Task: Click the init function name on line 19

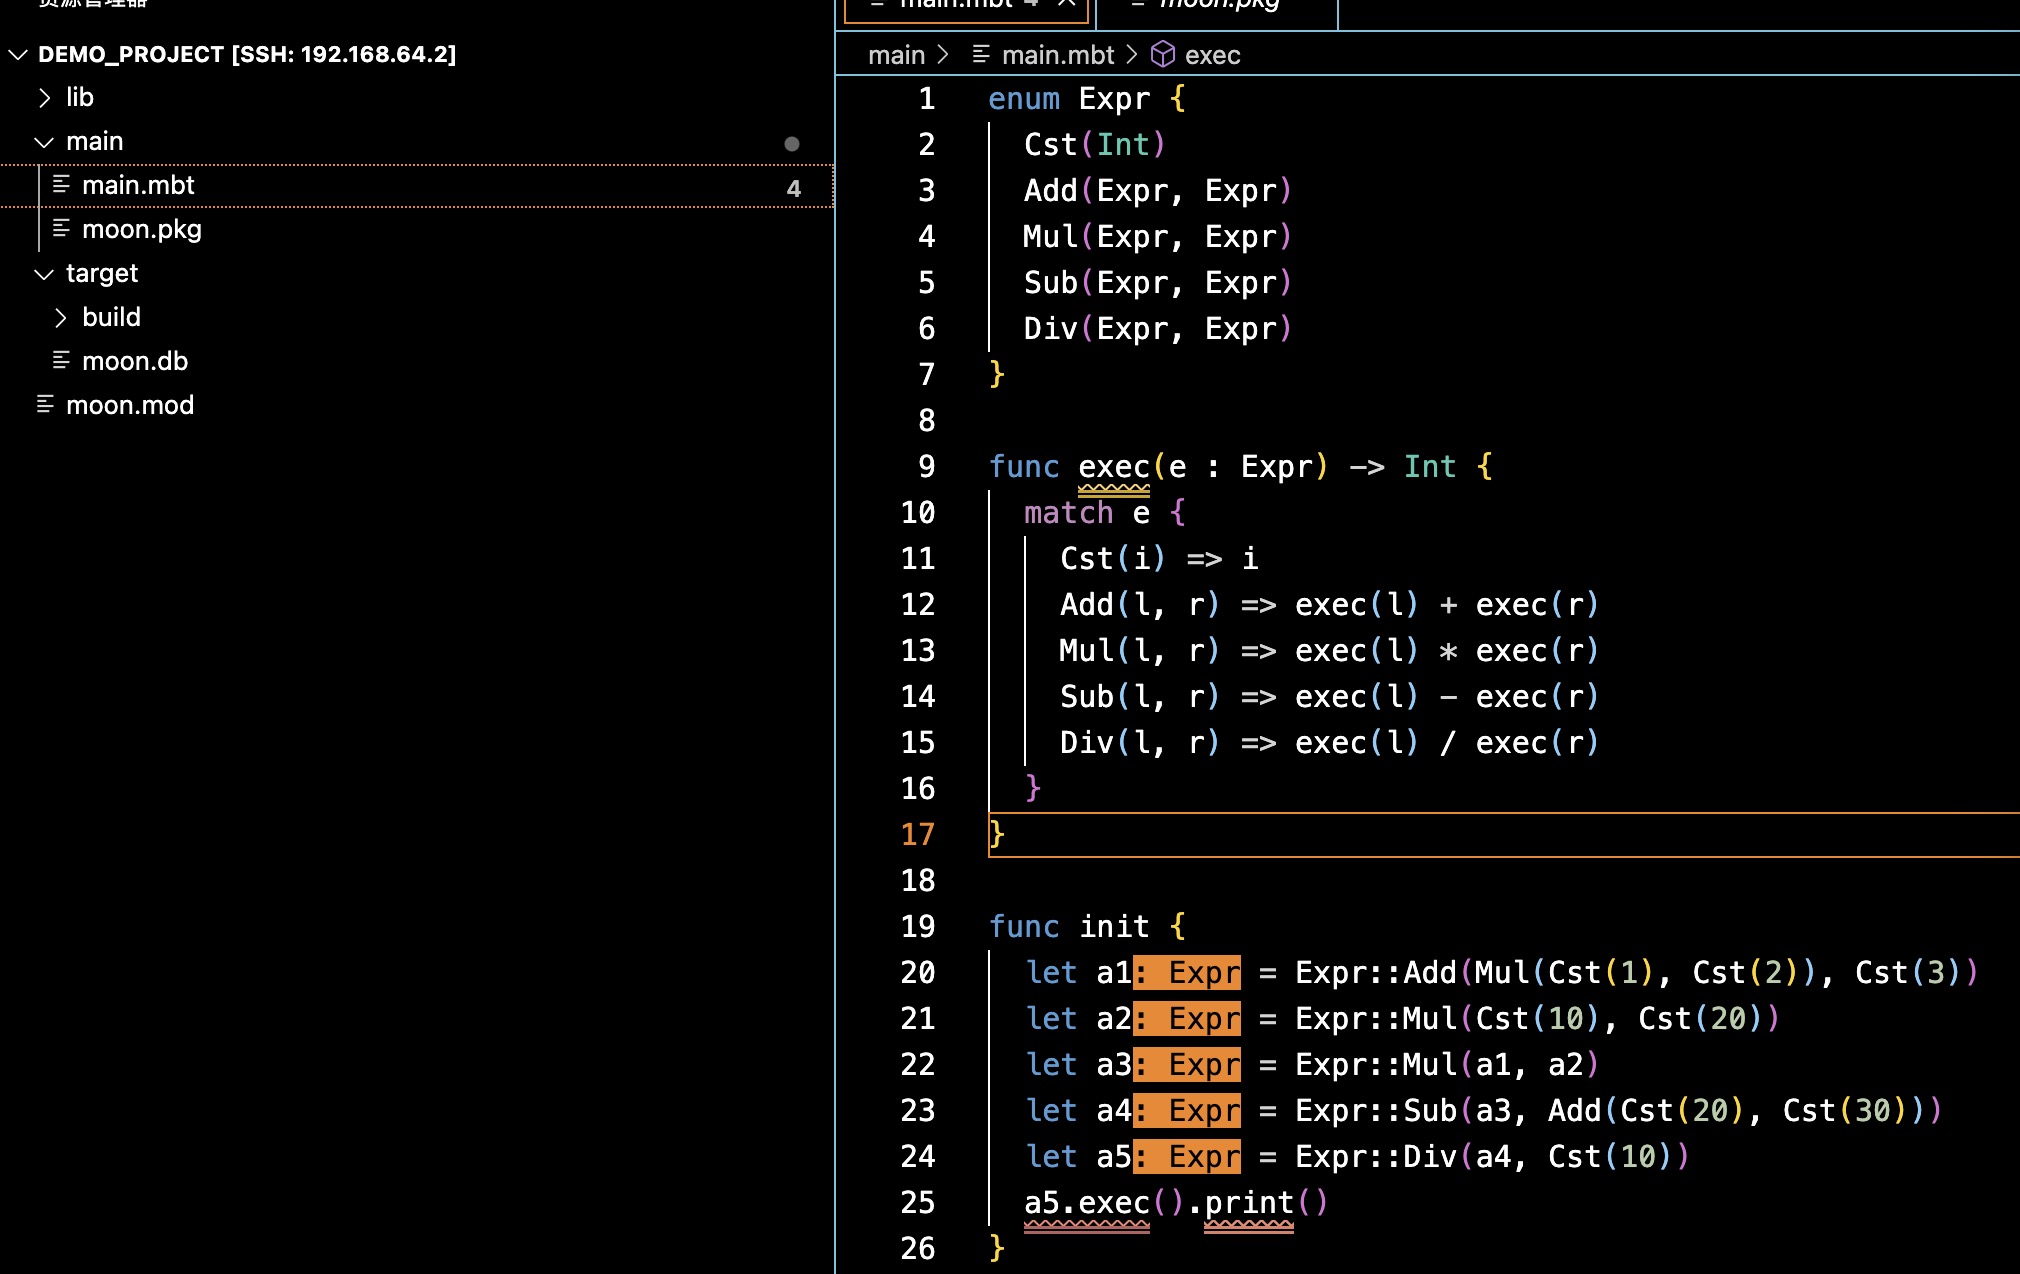Action: [x=1114, y=926]
